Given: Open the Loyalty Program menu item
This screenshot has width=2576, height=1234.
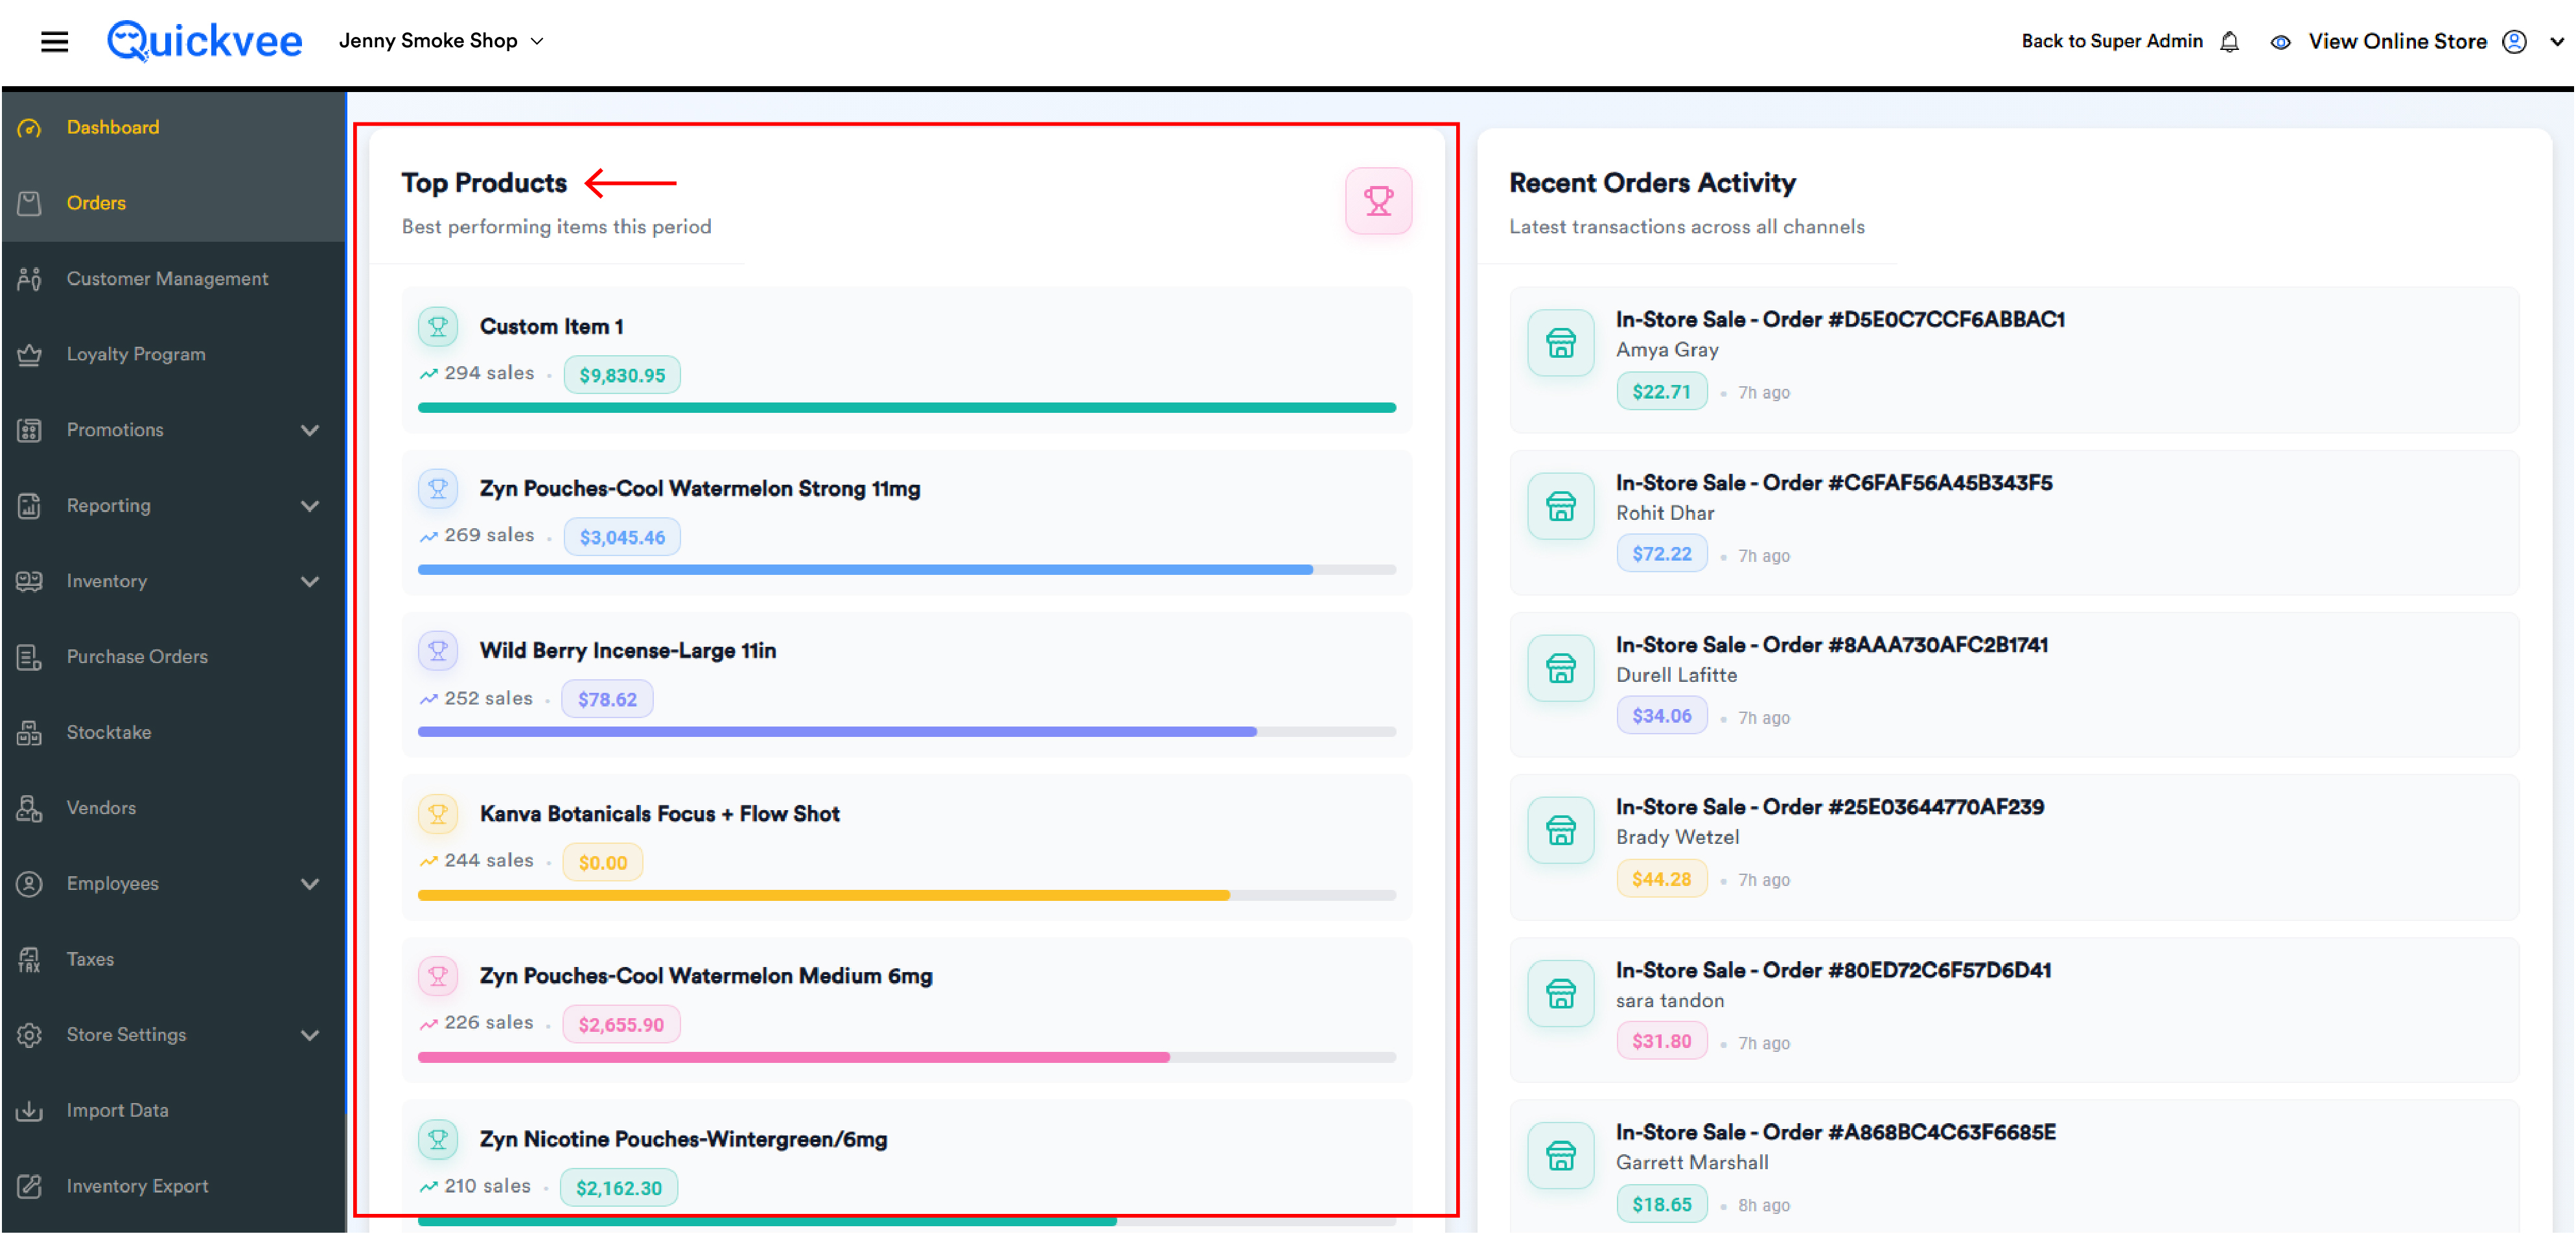Looking at the screenshot, I should (x=136, y=354).
